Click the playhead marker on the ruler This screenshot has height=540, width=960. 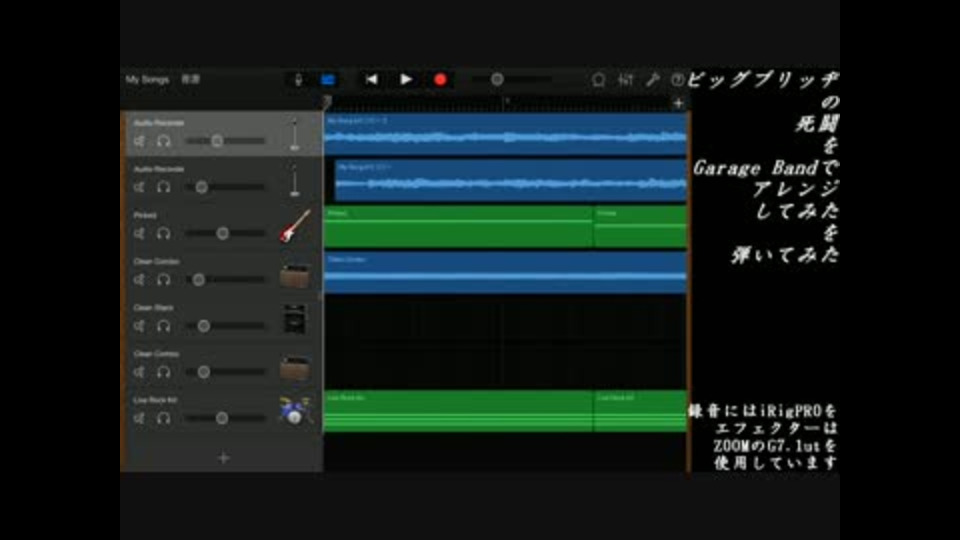tap(327, 103)
